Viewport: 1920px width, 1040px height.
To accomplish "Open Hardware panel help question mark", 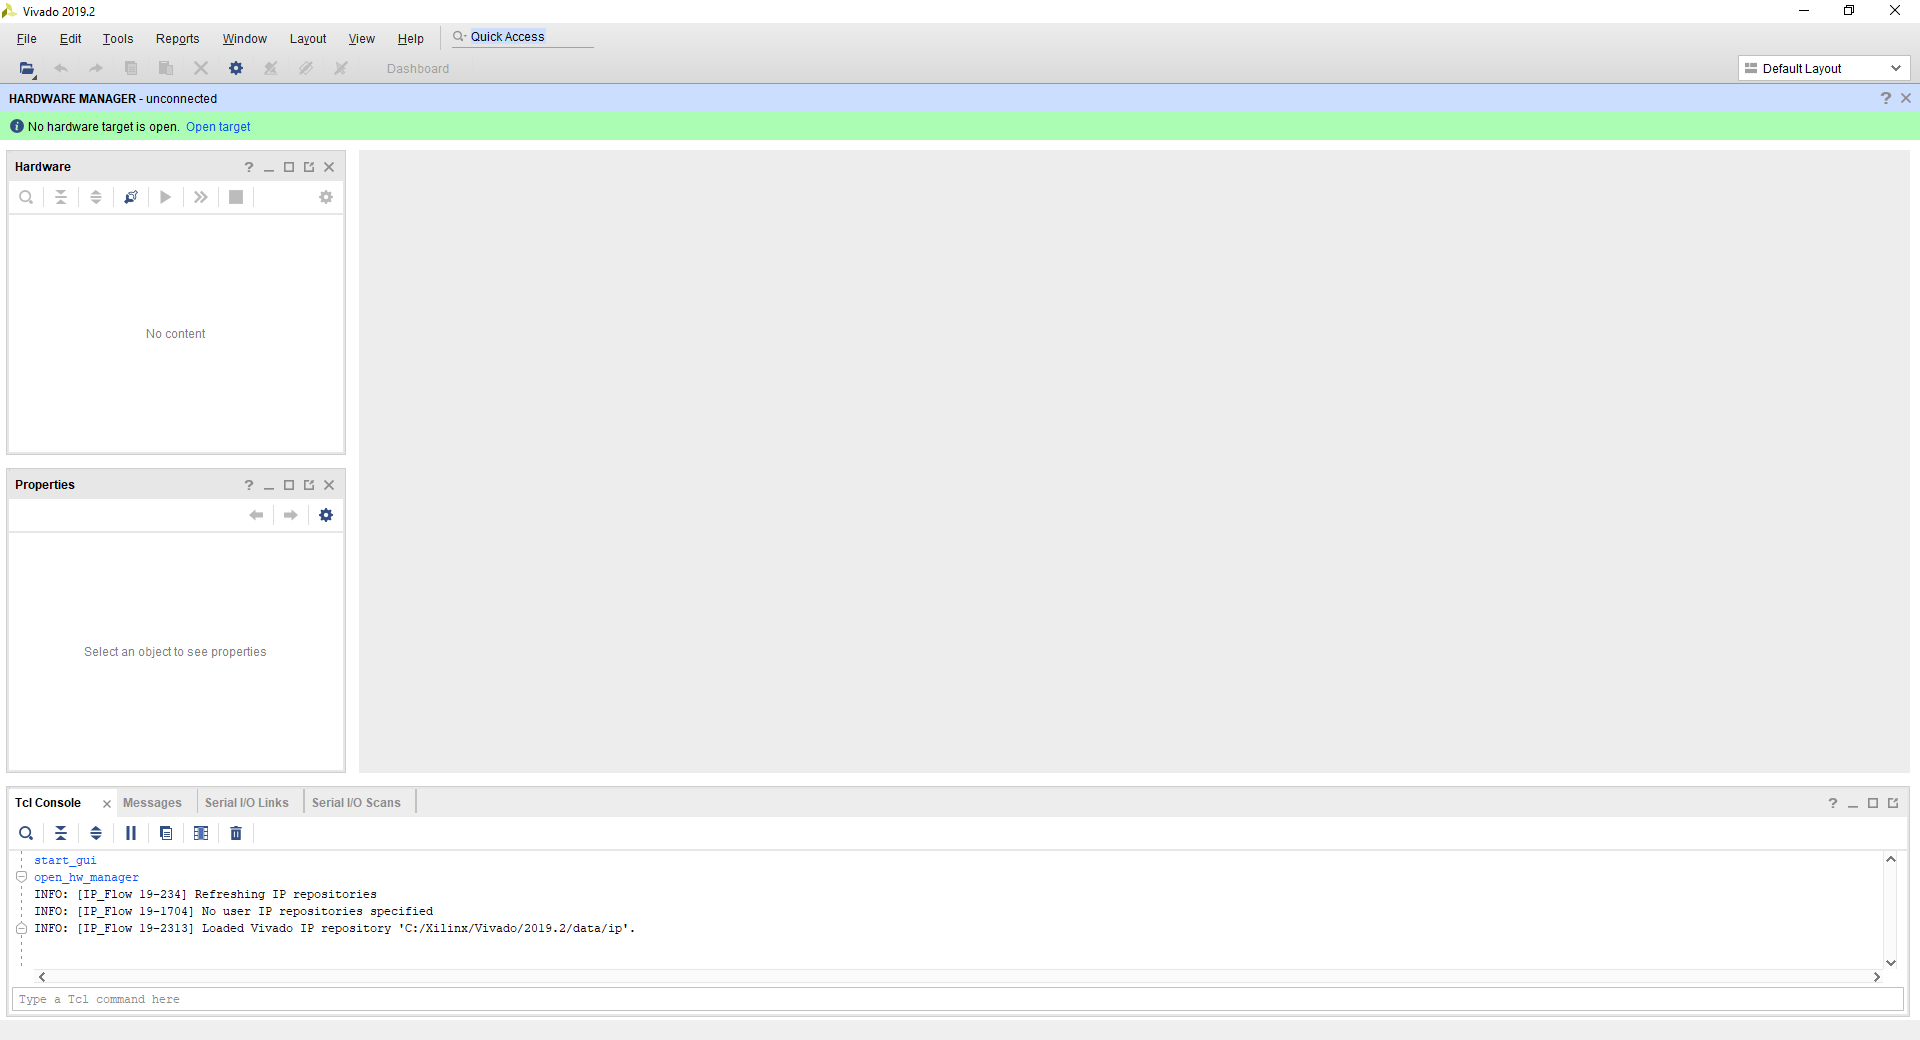I will [x=249, y=167].
